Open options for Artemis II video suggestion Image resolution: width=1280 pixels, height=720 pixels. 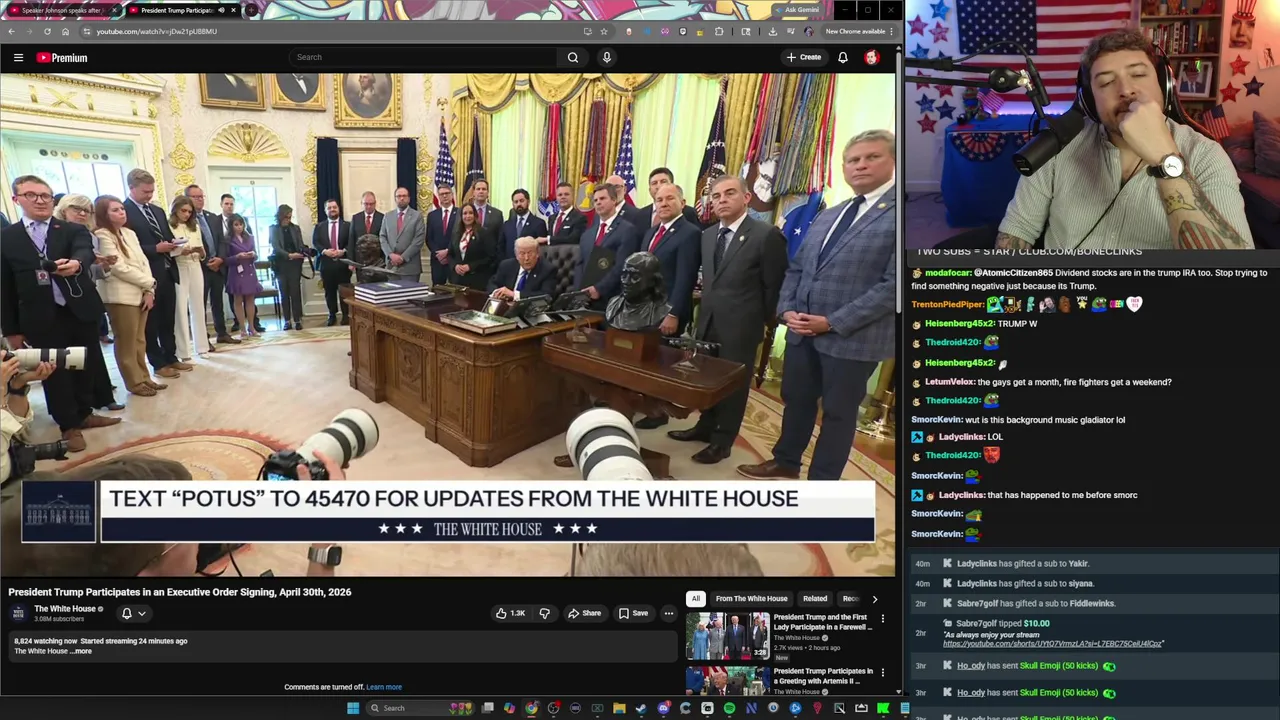pyautogui.click(x=882, y=674)
